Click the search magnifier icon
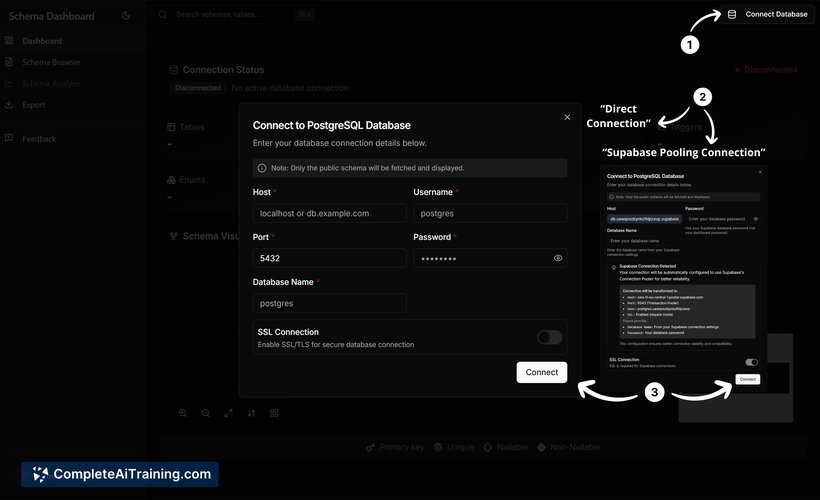Viewport: 820px width, 500px height. point(163,15)
